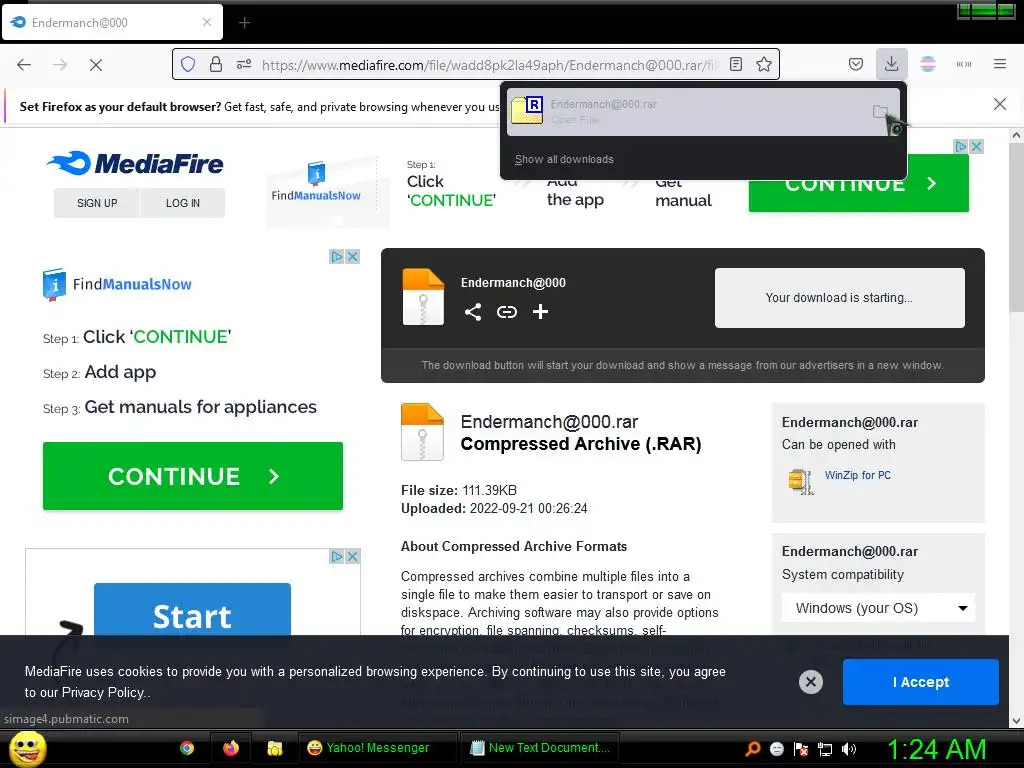Select the Endermanch@000 browser tab
The height and width of the screenshot is (768, 1024).
(x=112, y=22)
